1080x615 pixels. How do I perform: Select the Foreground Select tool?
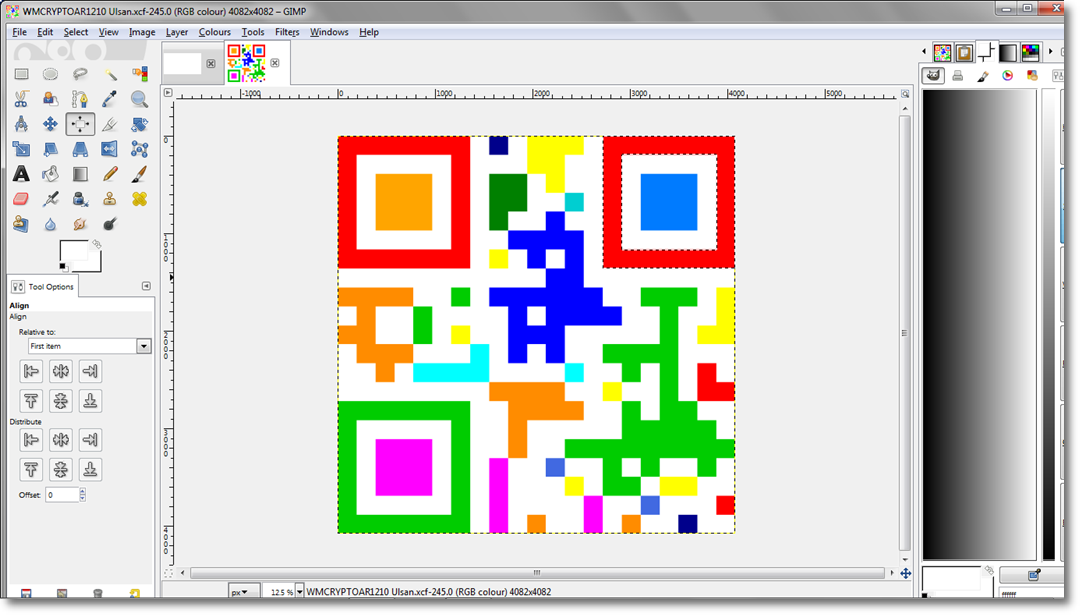[x=50, y=99]
